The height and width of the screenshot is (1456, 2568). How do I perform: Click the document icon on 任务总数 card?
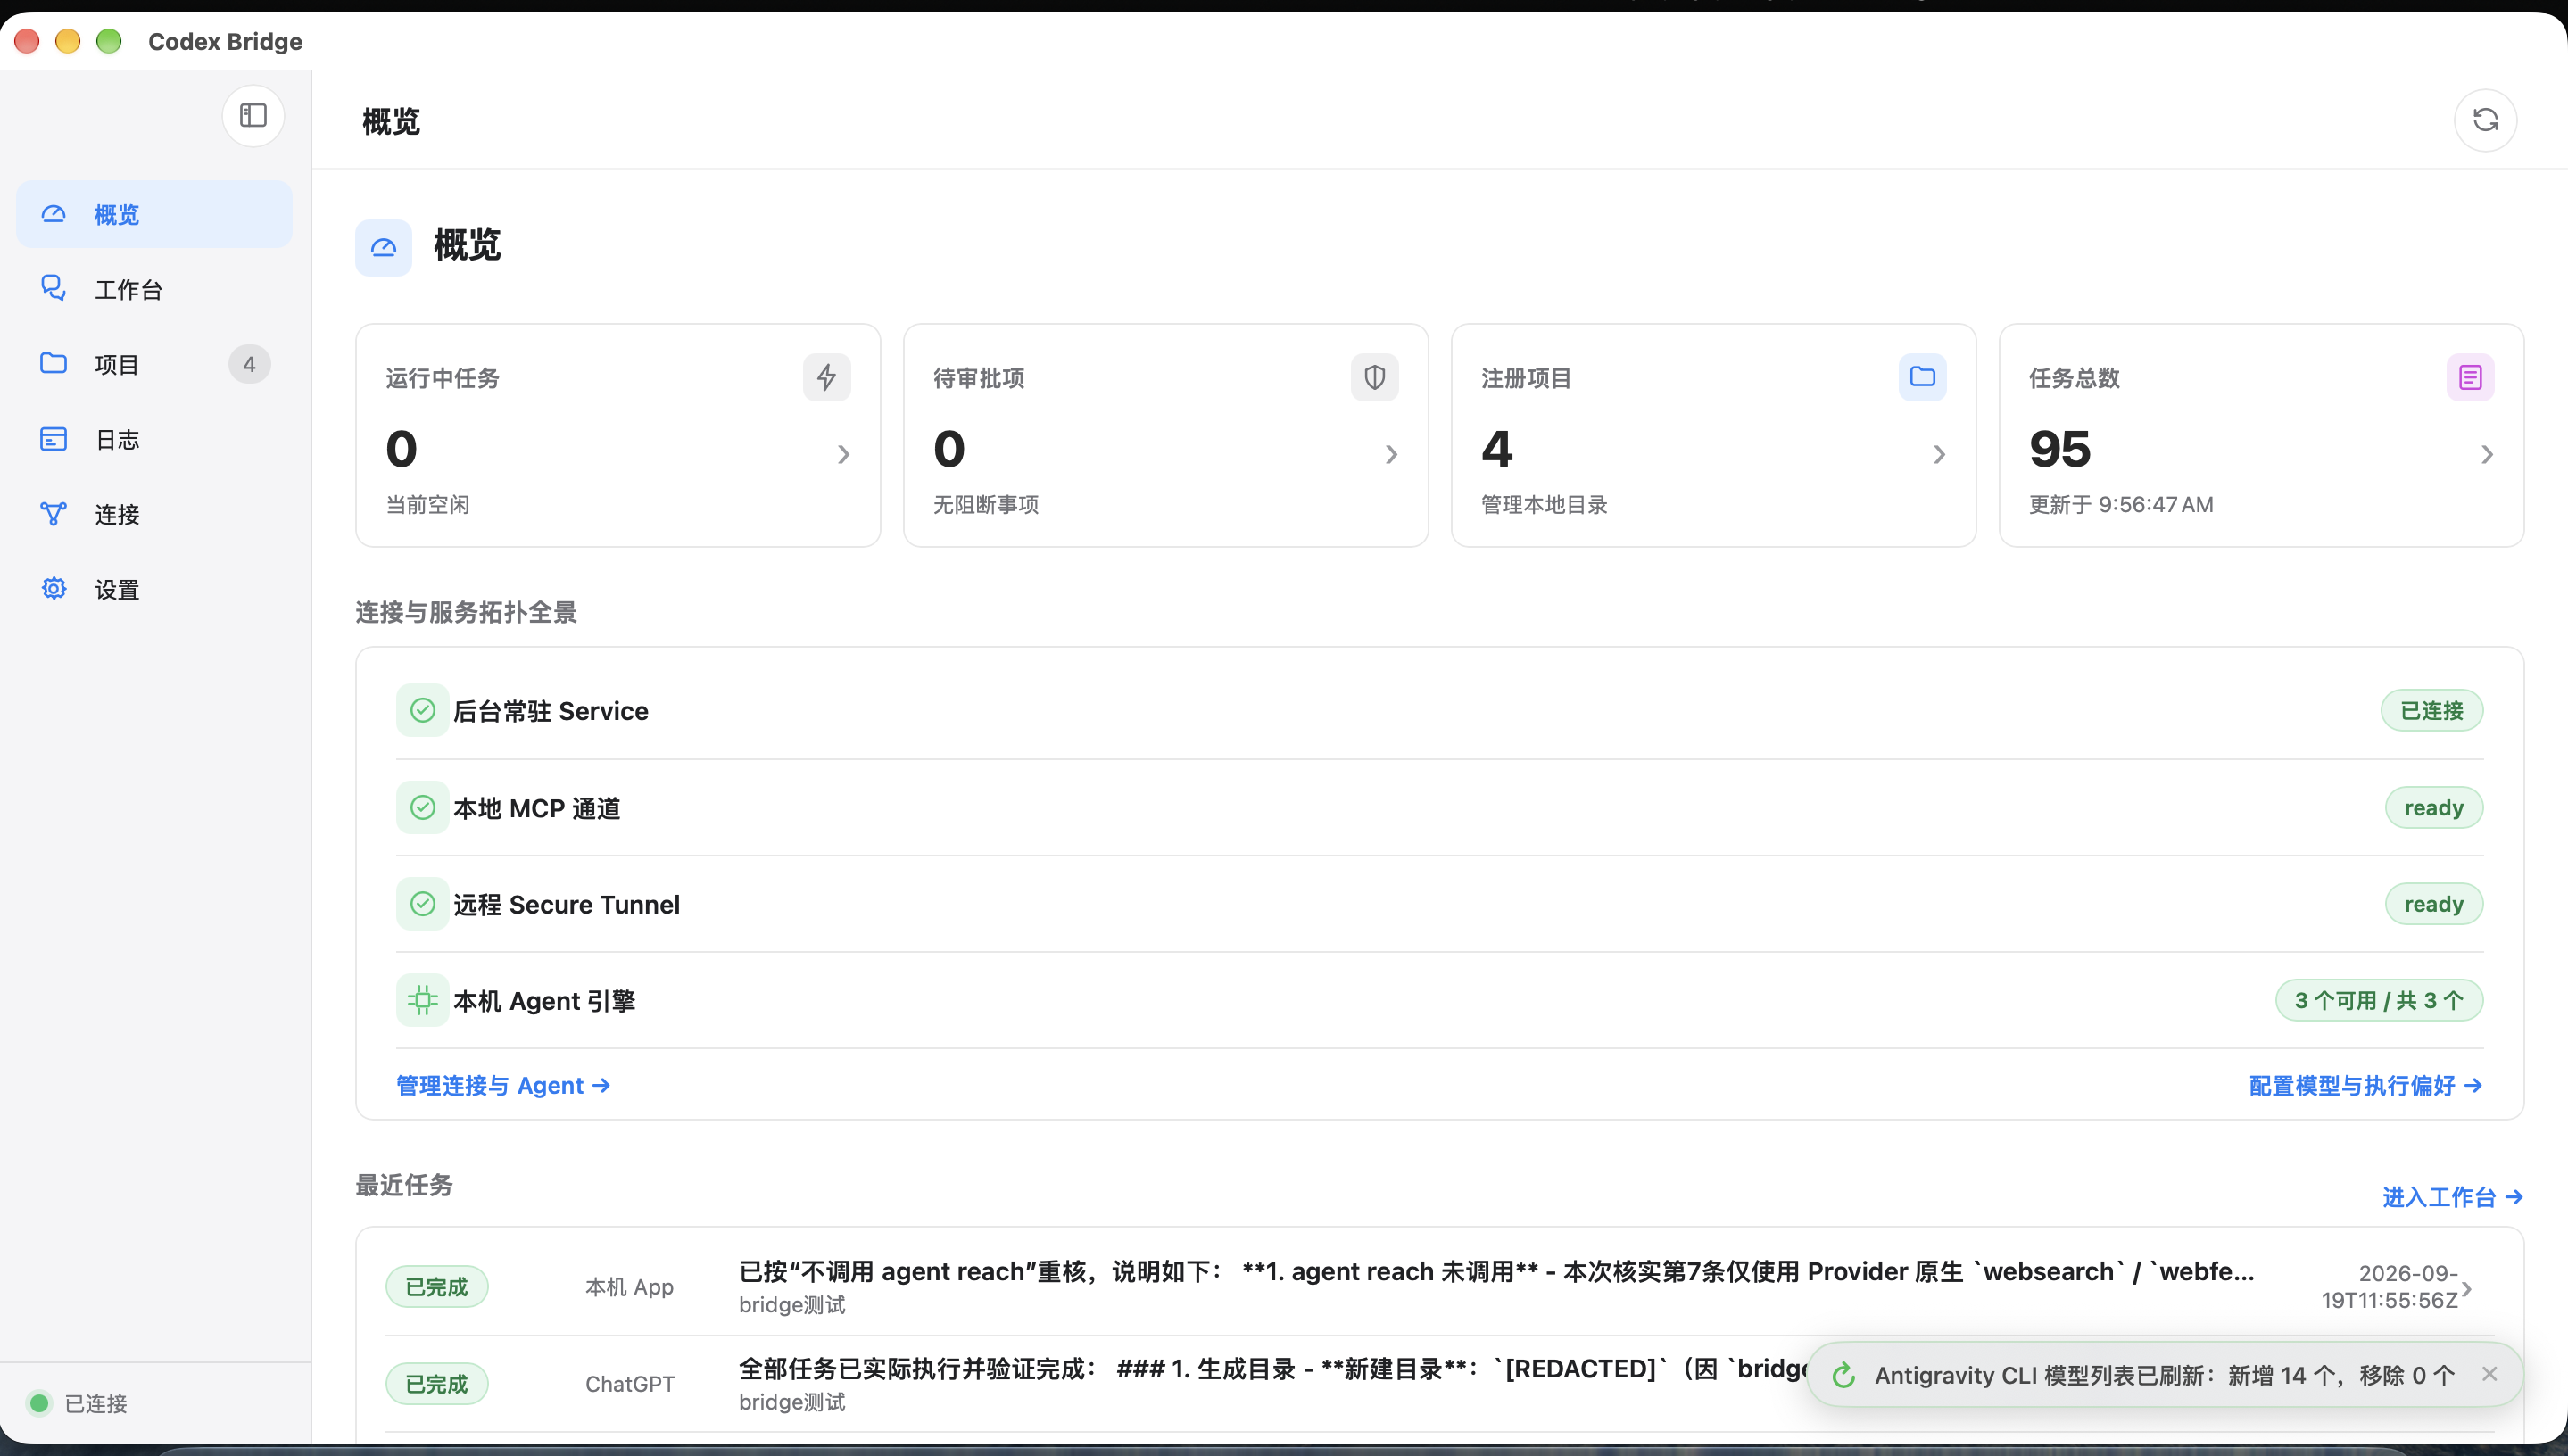(2470, 377)
